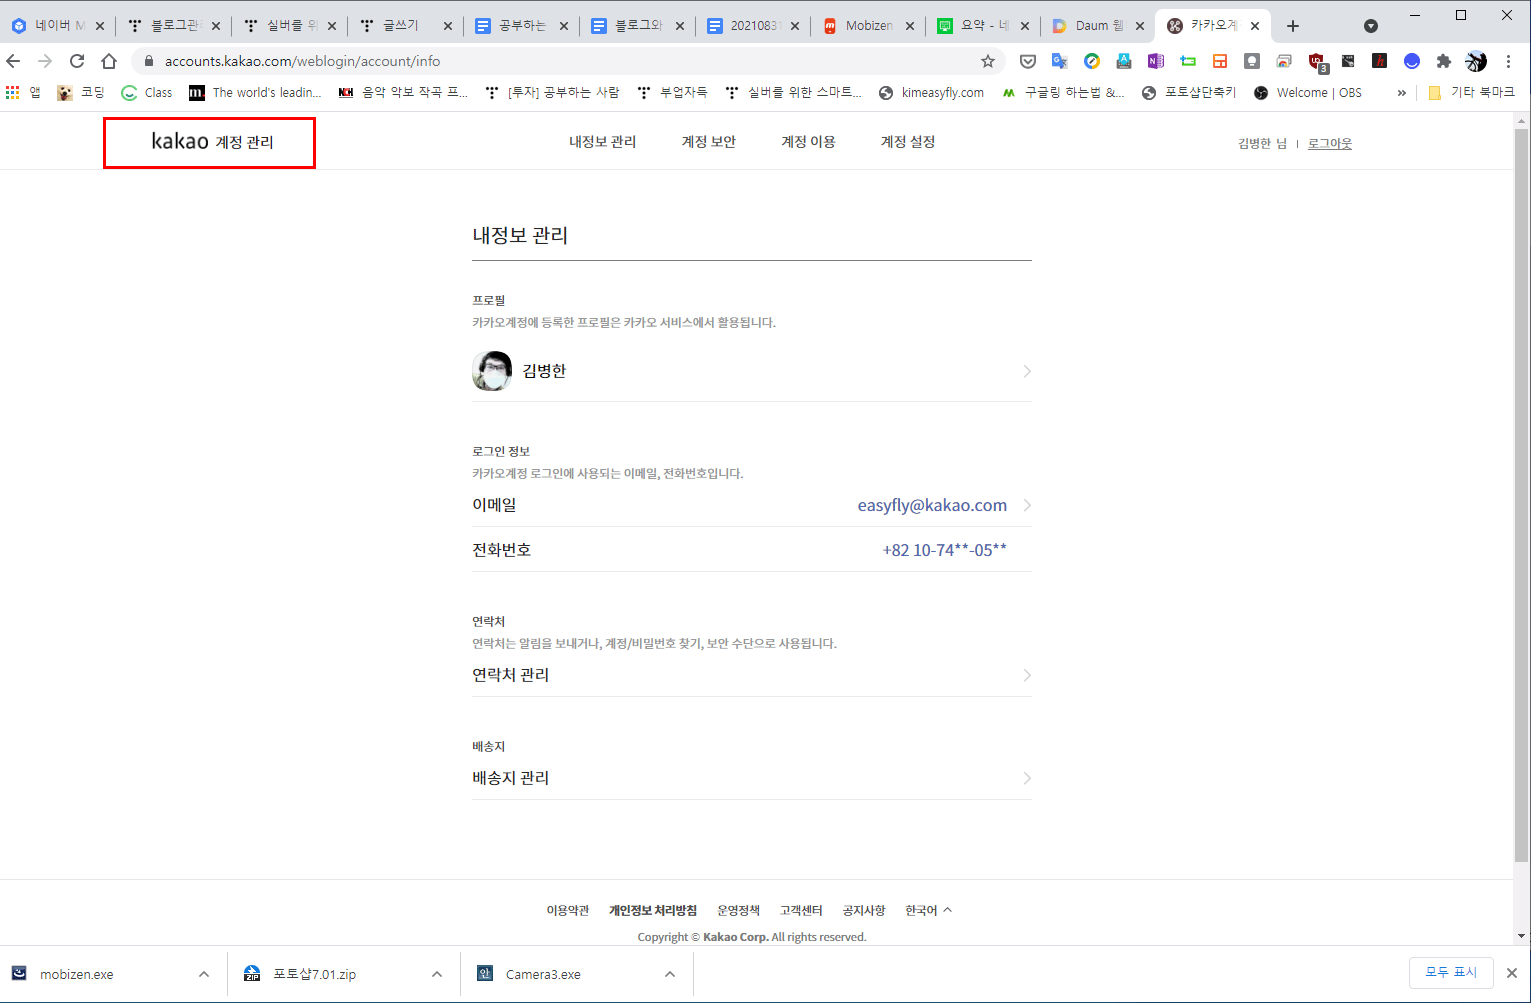Open a new browser tab
The height and width of the screenshot is (1003, 1531).
(1293, 26)
